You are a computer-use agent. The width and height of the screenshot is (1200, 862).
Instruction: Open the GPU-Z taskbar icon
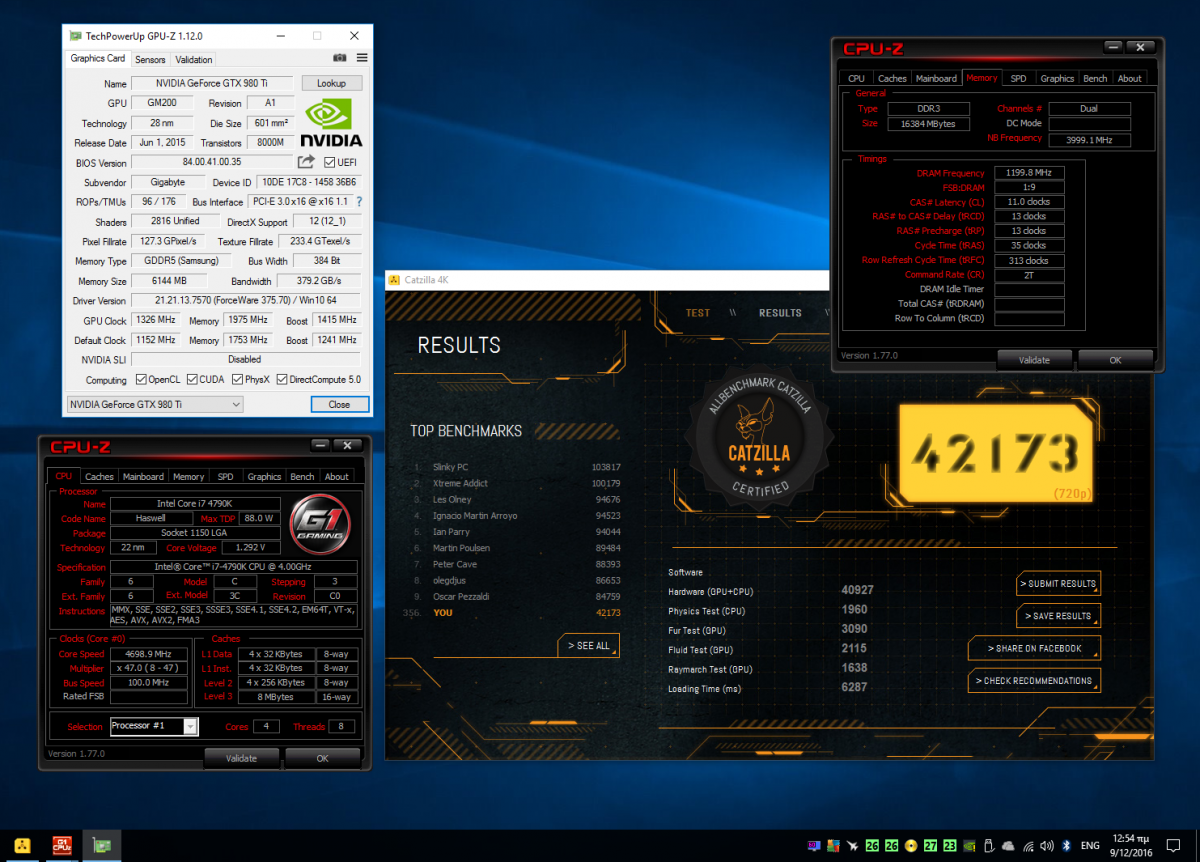click(101, 846)
